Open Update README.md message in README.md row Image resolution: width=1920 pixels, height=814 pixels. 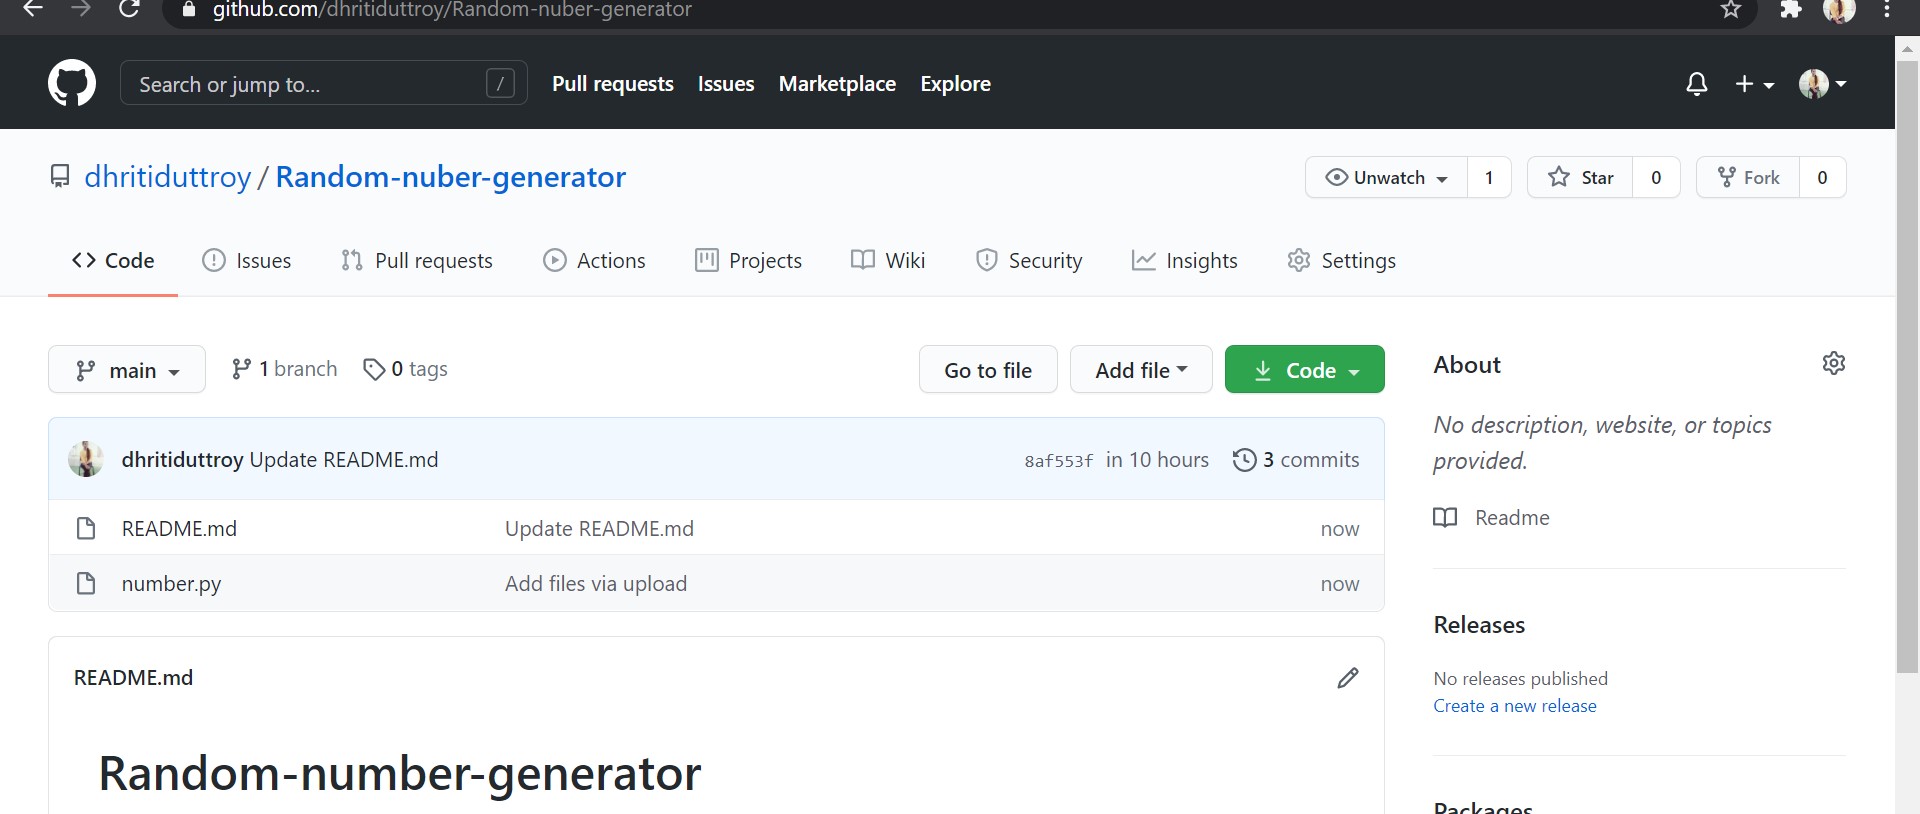tap(599, 528)
